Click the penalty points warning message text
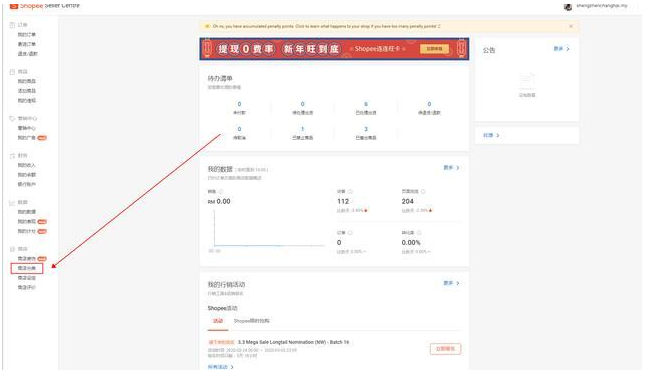 [326, 26]
